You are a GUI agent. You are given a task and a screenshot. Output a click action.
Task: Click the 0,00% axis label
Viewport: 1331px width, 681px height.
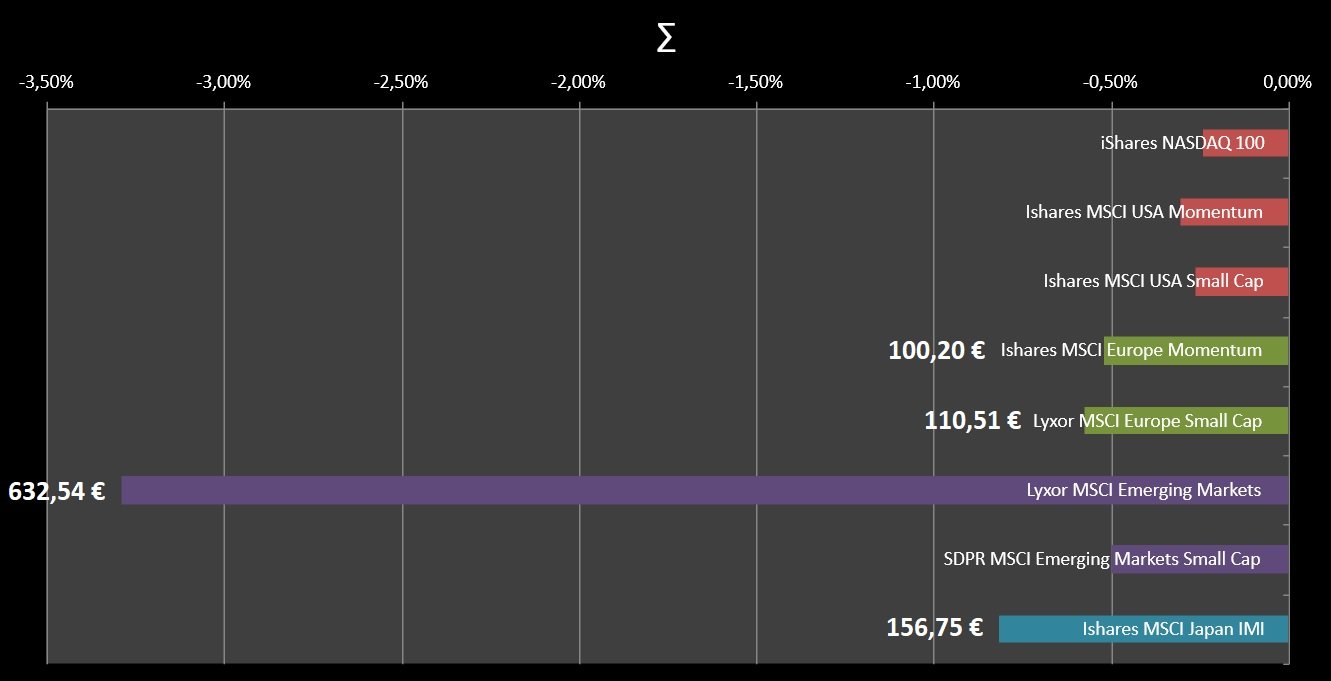point(1287,82)
